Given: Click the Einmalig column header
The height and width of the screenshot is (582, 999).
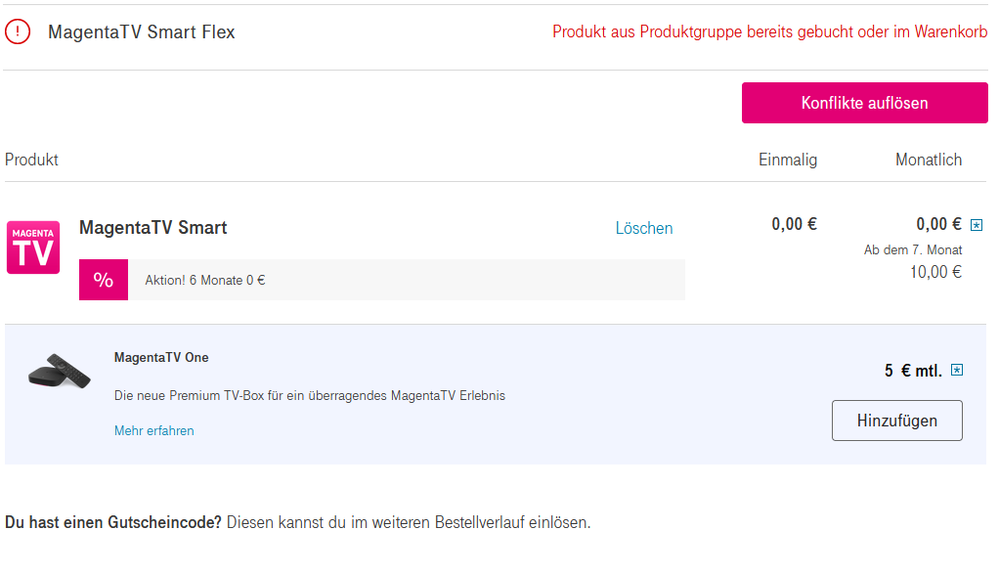Looking at the screenshot, I should [787, 159].
